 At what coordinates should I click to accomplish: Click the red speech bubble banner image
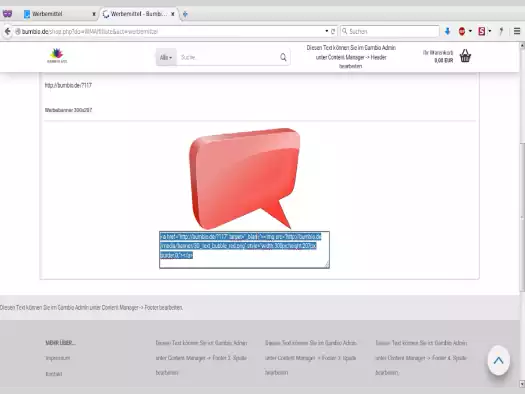(245, 178)
